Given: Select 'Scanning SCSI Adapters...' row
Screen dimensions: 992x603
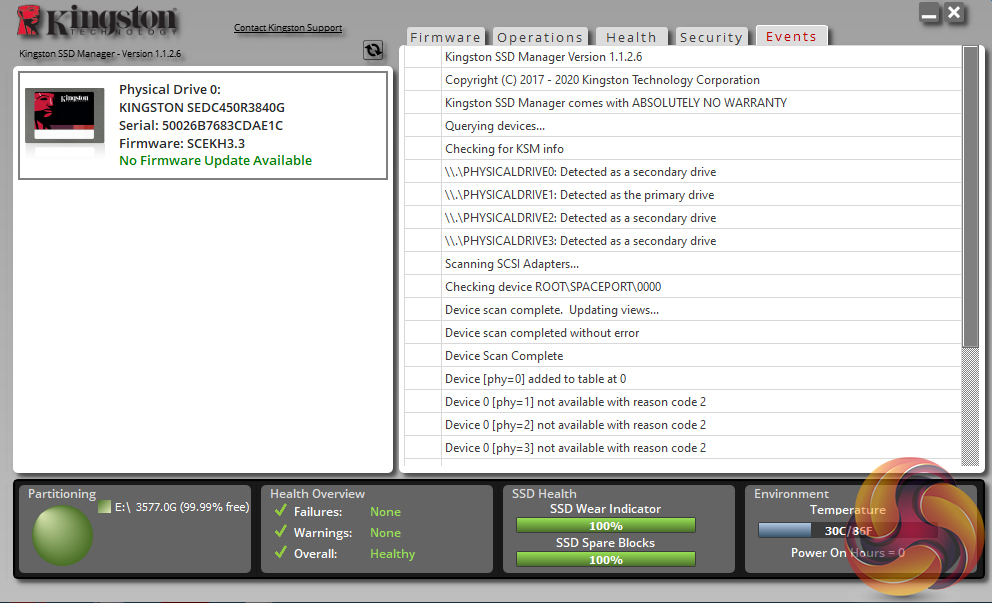Looking at the screenshot, I should pos(683,264).
